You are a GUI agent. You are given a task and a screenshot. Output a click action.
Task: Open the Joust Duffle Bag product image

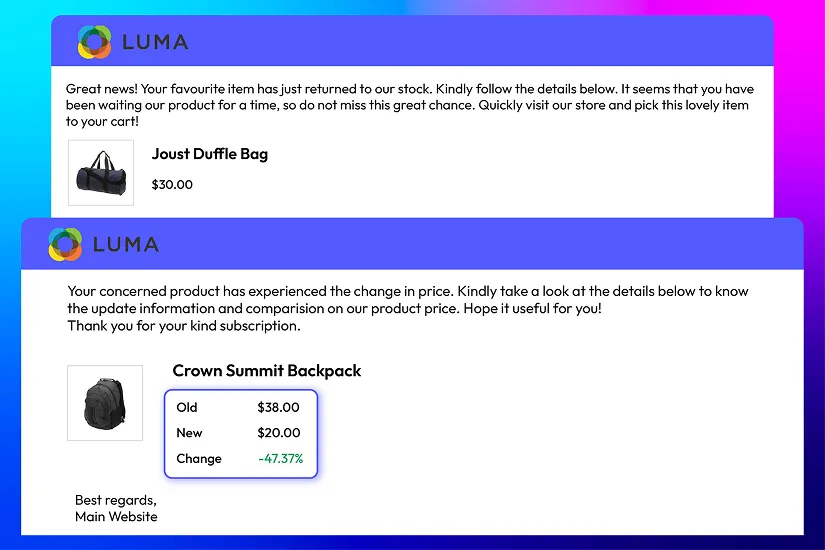(101, 173)
